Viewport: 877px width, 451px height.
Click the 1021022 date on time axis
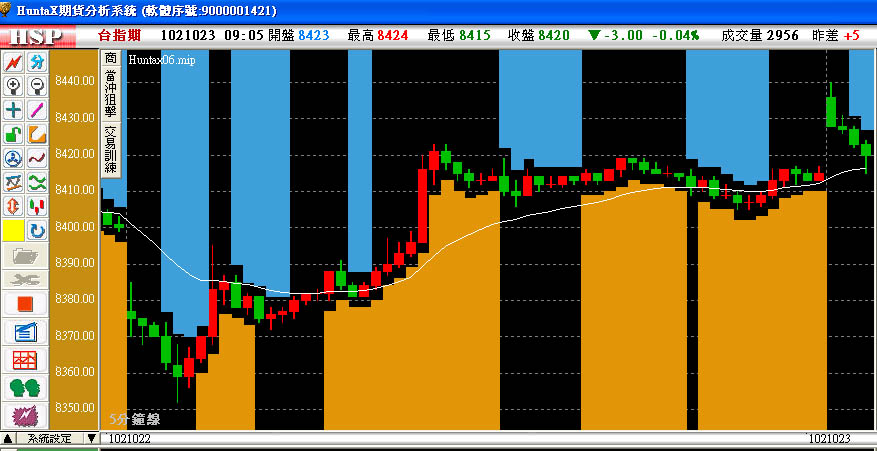click(130, 439)
